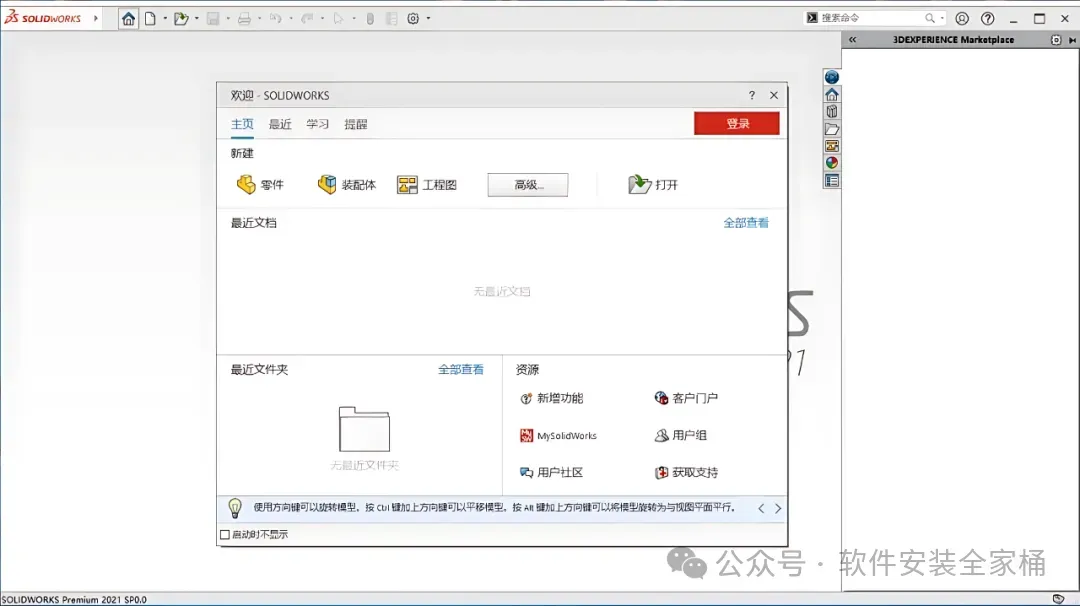This screenshot has width=1080, height=606.
Task: Open the search command type dropdown arrow
Action: pos(942,18)
